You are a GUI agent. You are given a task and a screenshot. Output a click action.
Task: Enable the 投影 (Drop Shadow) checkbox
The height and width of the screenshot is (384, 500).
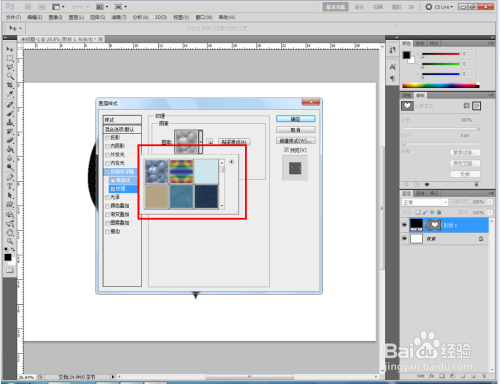click(107, 138)
